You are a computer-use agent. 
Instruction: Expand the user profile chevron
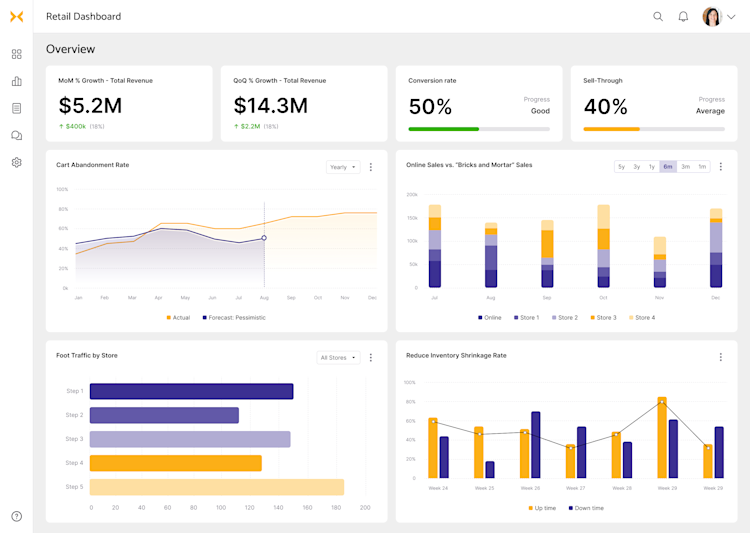731,17
